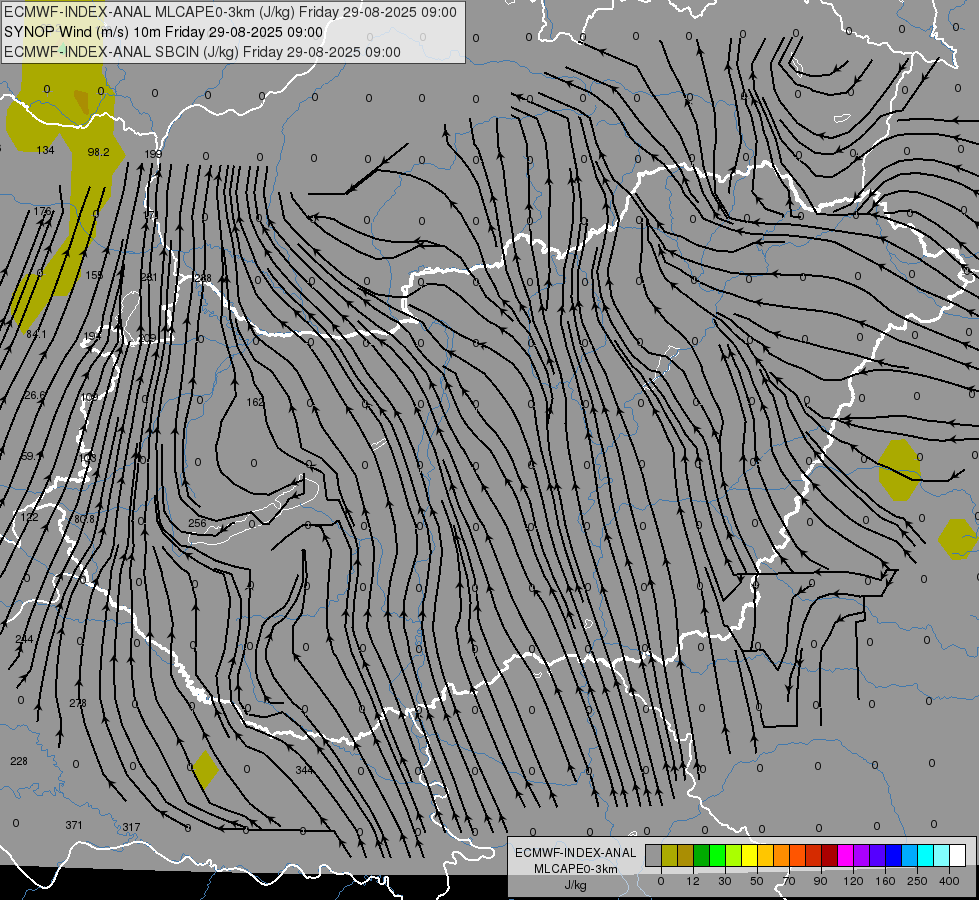The width and height of the screenshot is (979, 900).
Task: Click the map value 278
Action: (78, 703)
